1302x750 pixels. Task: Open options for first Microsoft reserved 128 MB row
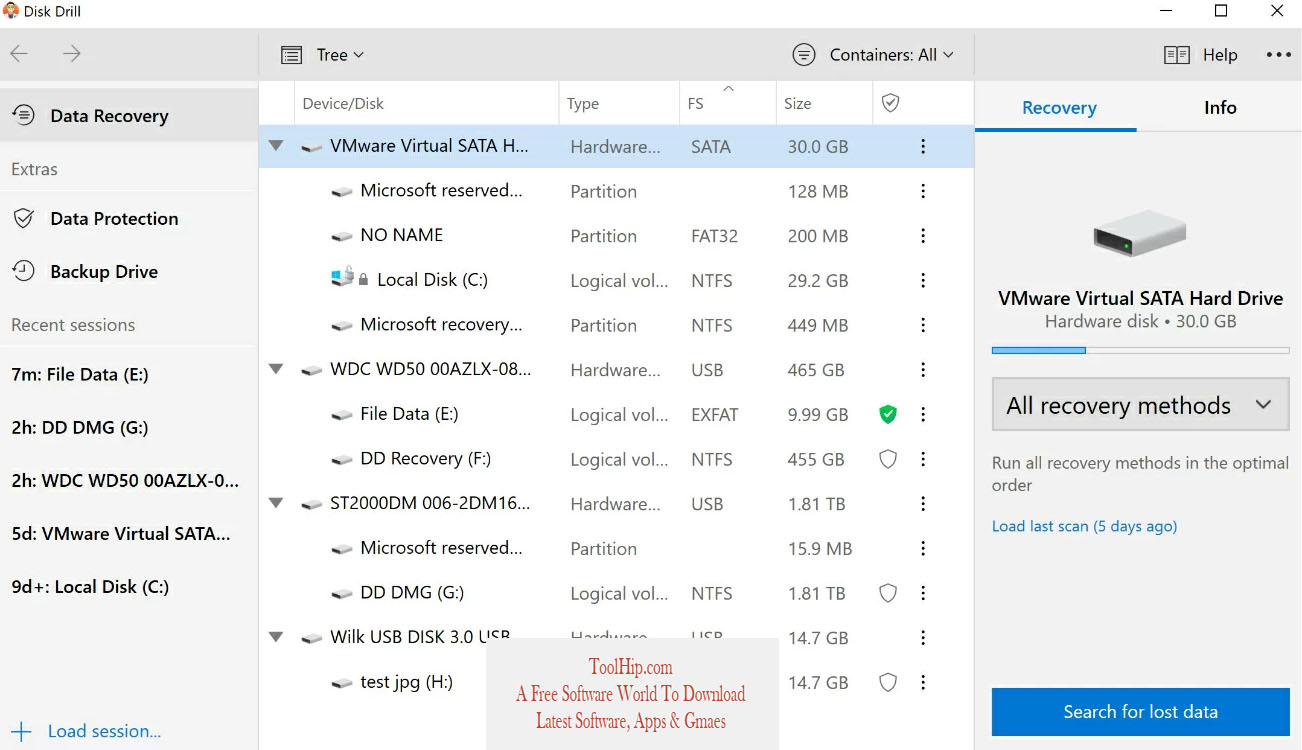click(923, 191)
